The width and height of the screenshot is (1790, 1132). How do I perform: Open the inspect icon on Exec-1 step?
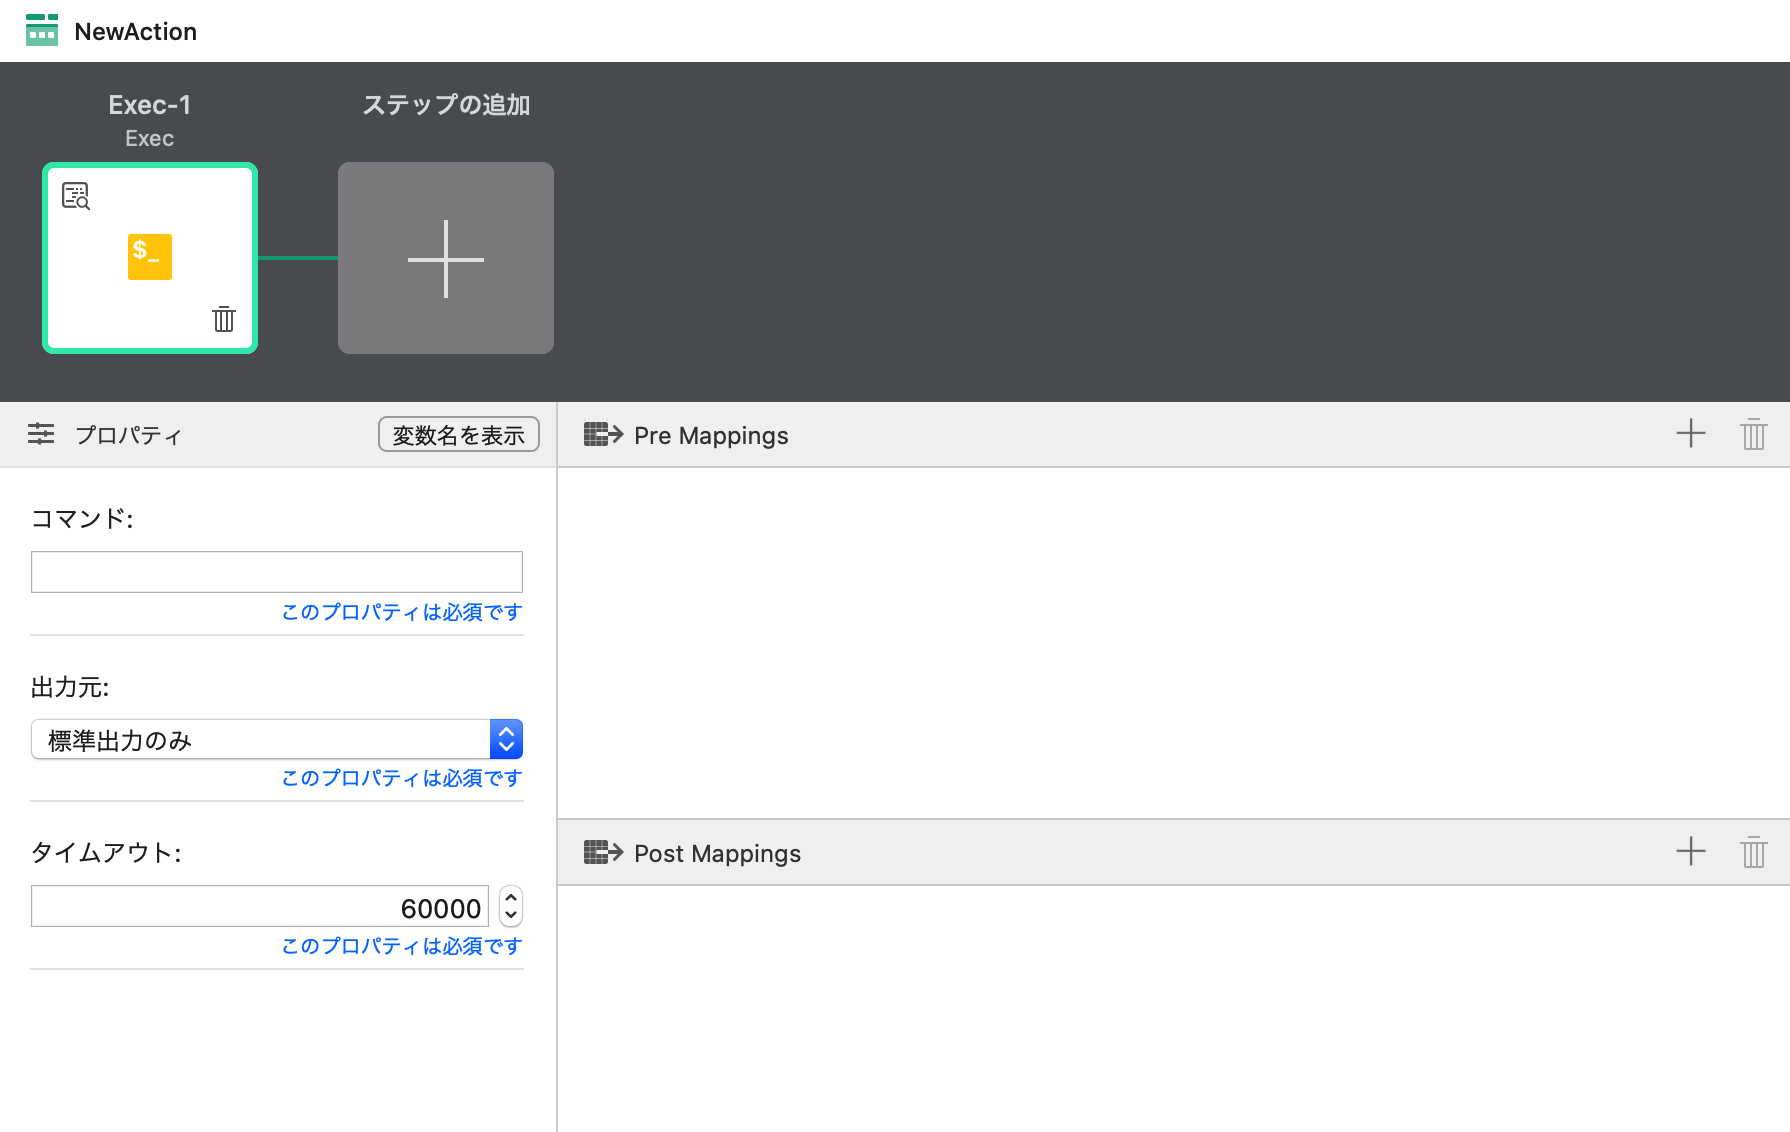76,195
